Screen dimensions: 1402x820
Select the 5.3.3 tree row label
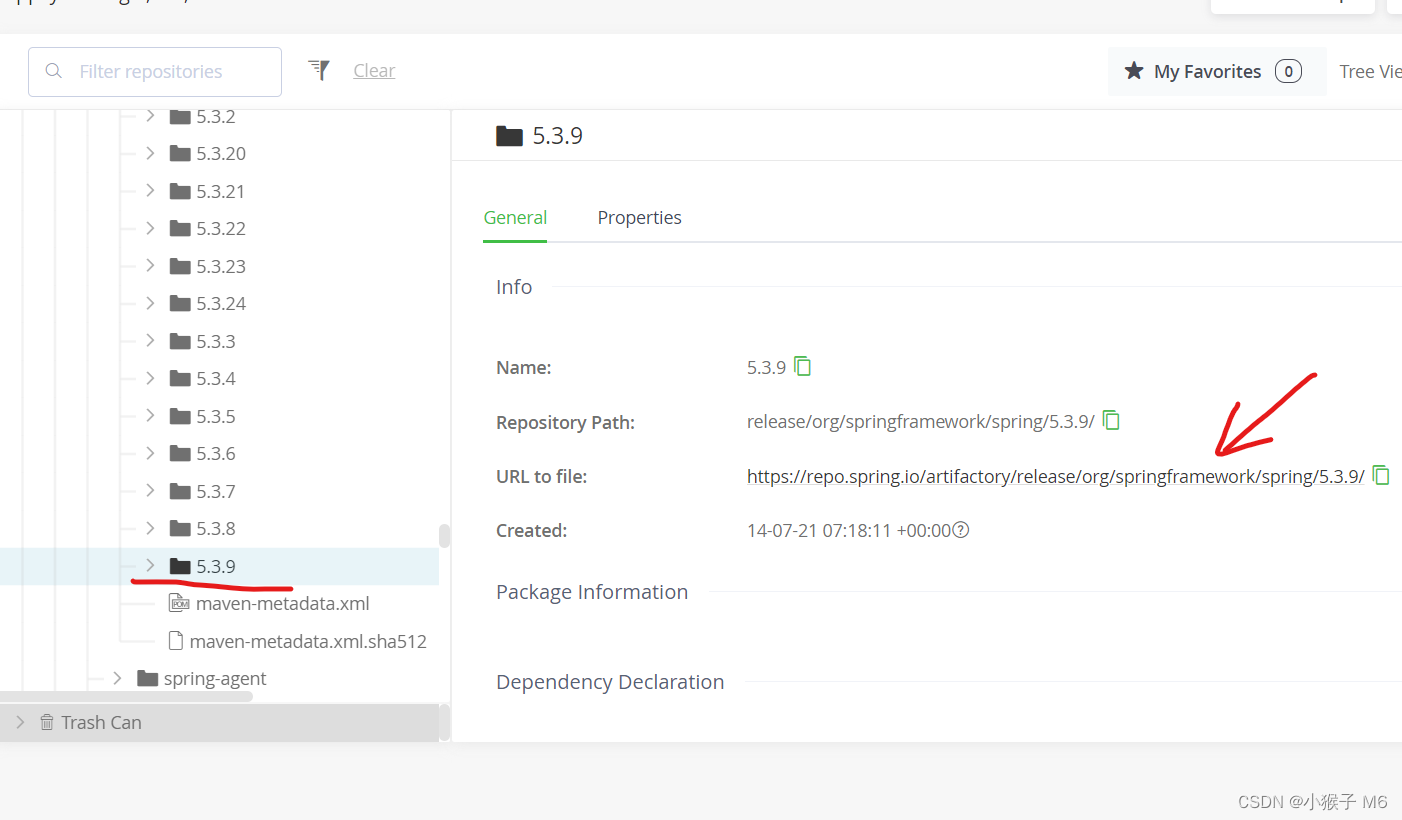[216, 341]
